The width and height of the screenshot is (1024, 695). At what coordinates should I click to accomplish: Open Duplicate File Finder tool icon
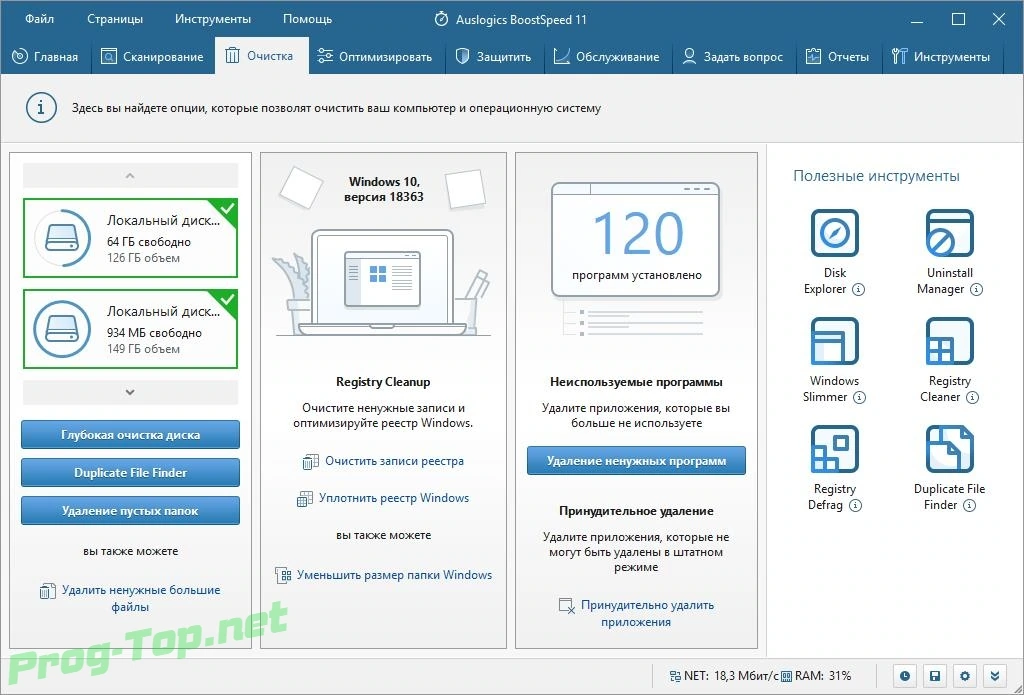949,449
